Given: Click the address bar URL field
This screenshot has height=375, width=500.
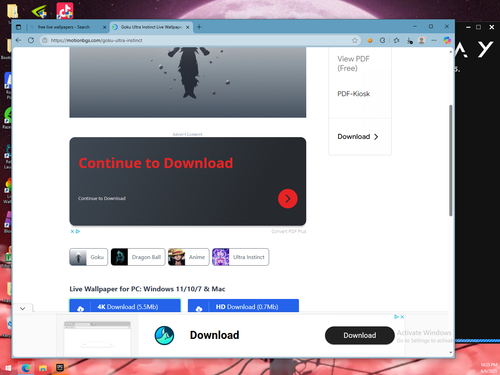Looking at the screenshot, I should [200, 40].
